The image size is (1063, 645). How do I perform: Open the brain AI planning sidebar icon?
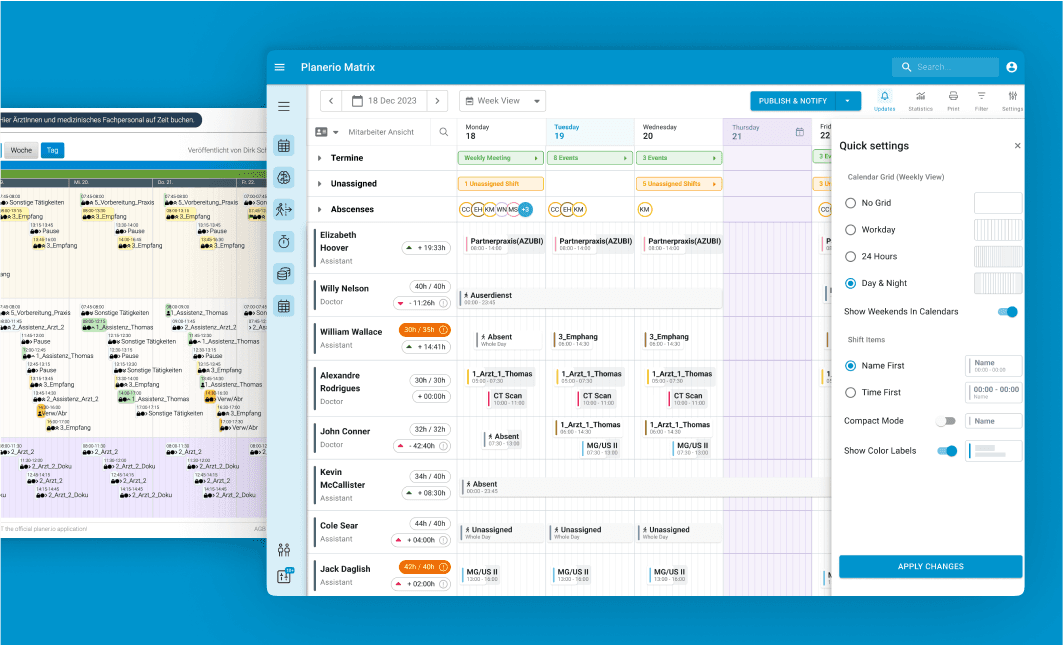tap(284, 178)
